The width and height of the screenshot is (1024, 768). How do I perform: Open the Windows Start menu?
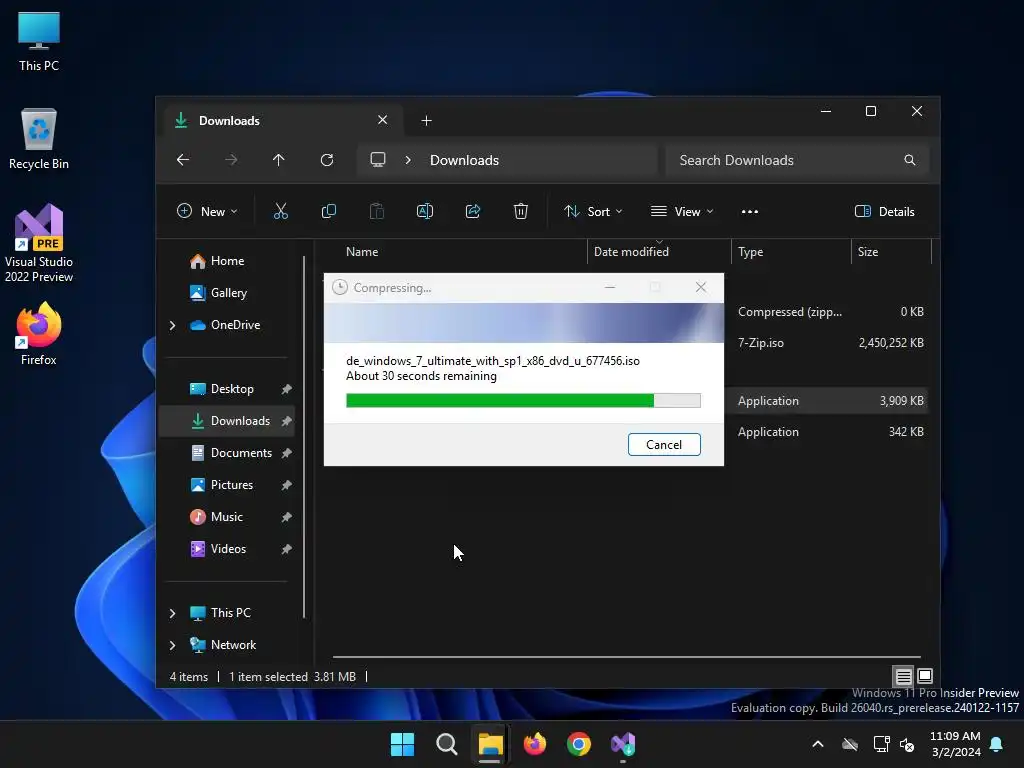click(x=402, y=744)
